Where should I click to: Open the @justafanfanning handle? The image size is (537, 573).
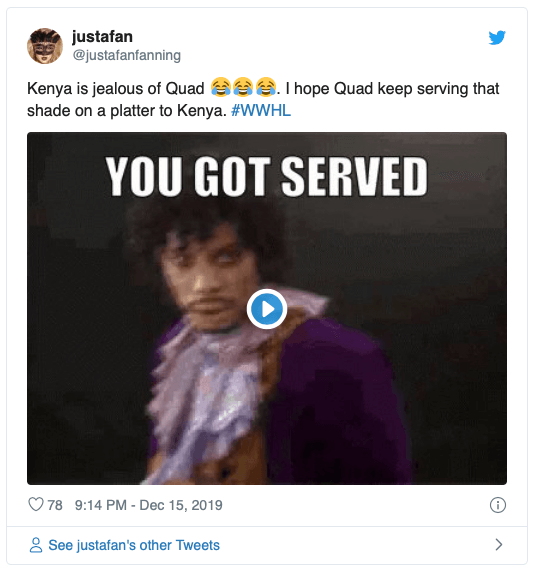click(126, 55)
